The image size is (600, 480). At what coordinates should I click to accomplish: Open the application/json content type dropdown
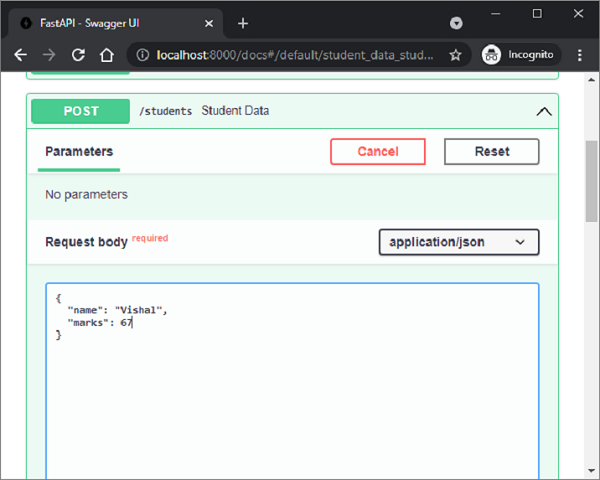(459, 242)
